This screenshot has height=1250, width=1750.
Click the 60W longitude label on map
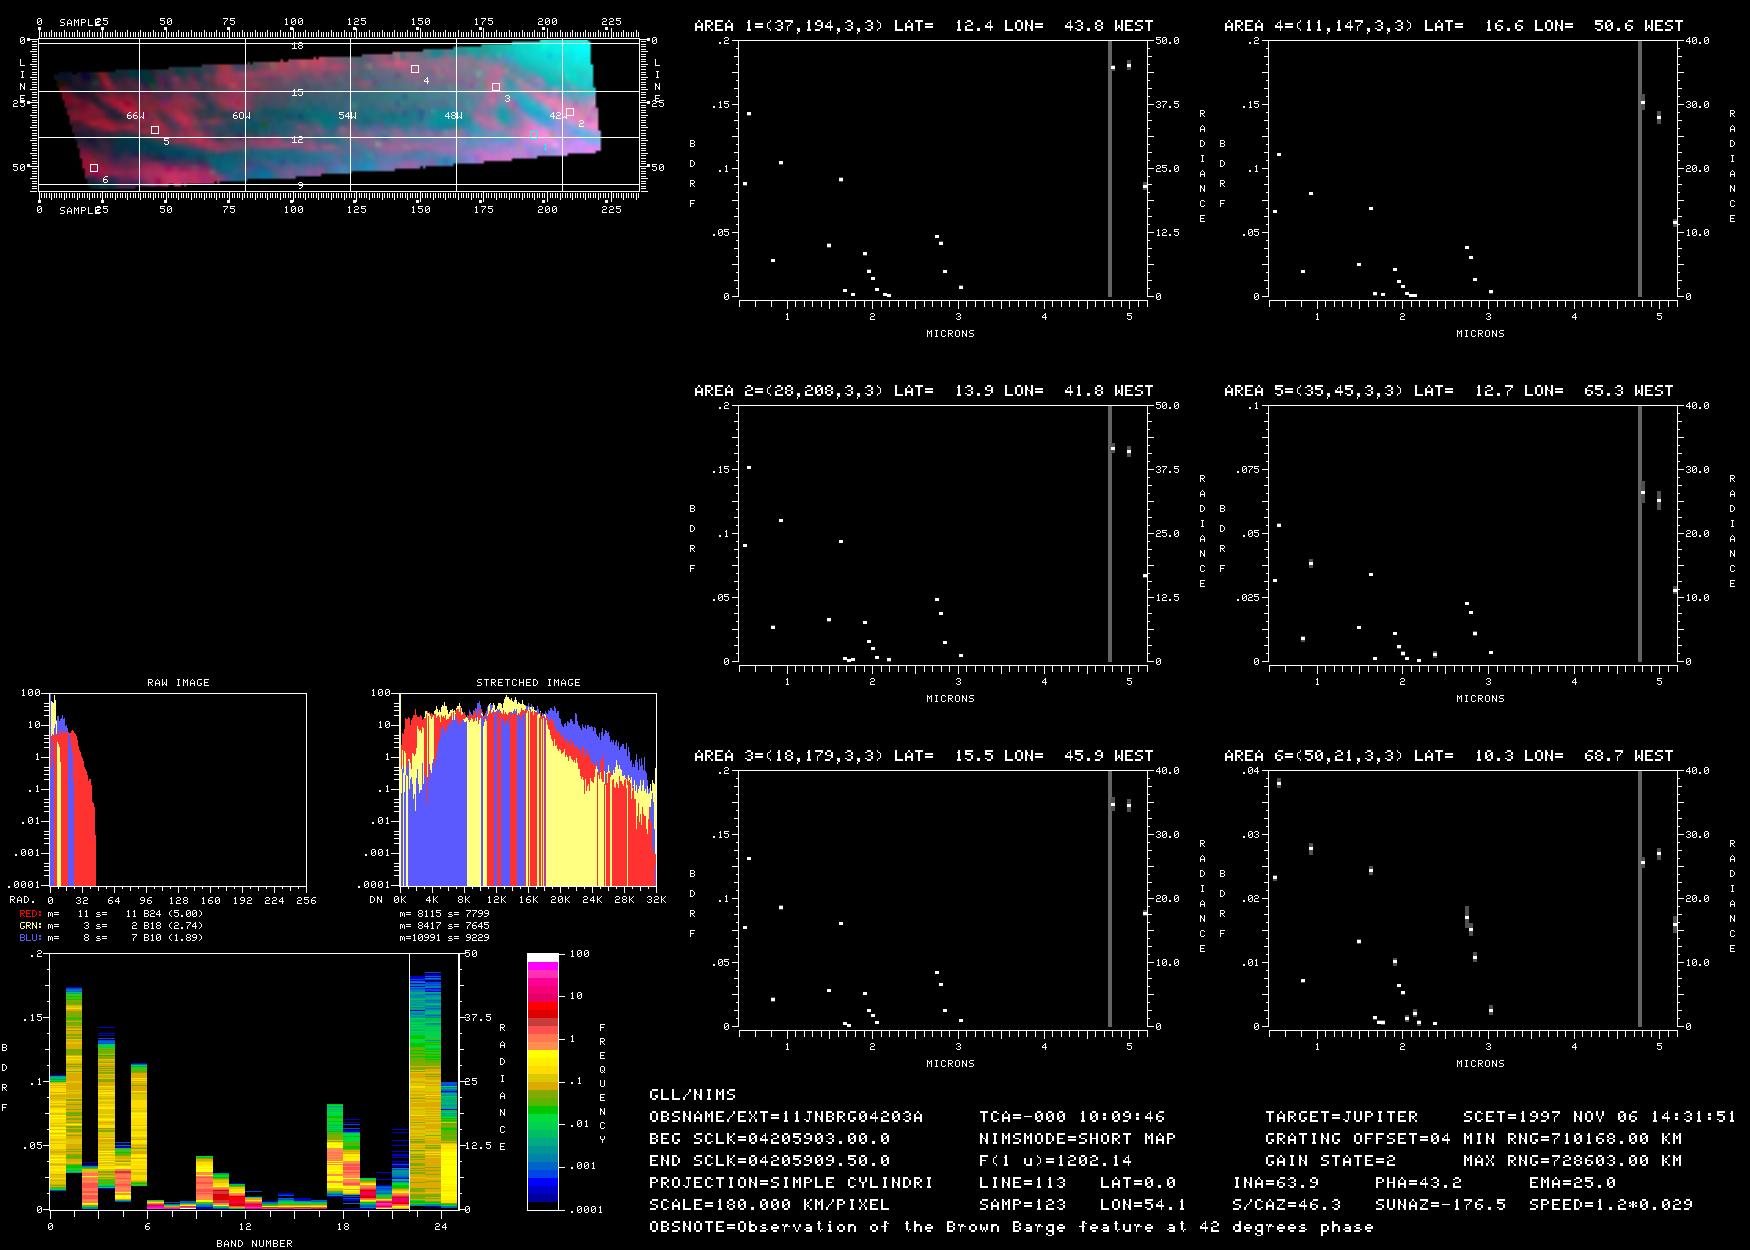coord(241,116)
